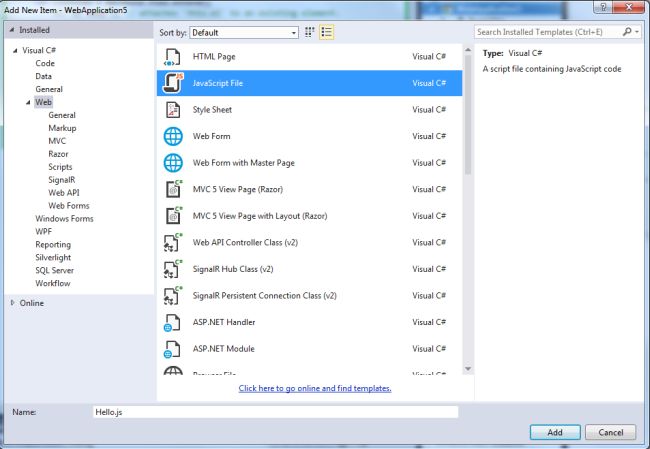Click the Style Sheet template icon
This screenshot has height=449, width=650.
point(172,110)
